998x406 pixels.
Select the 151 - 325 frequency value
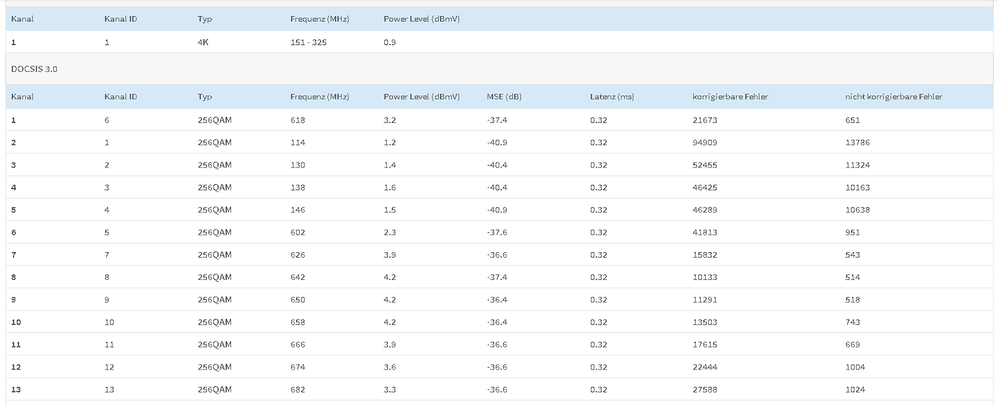click(310, 43)
